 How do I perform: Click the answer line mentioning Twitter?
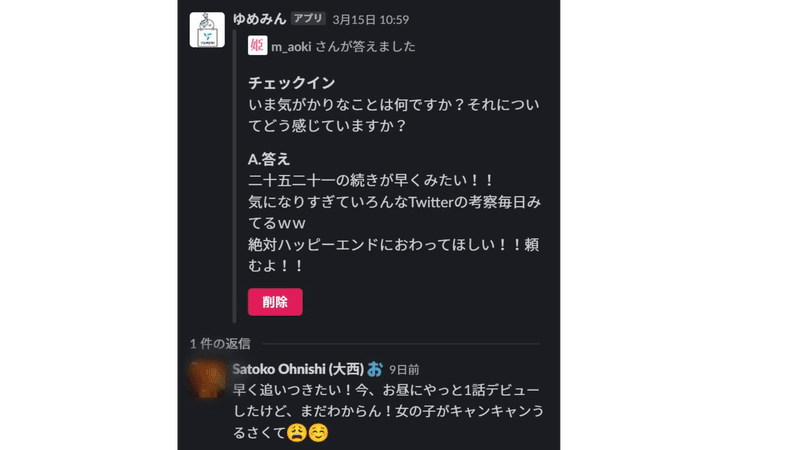[394, 212]
